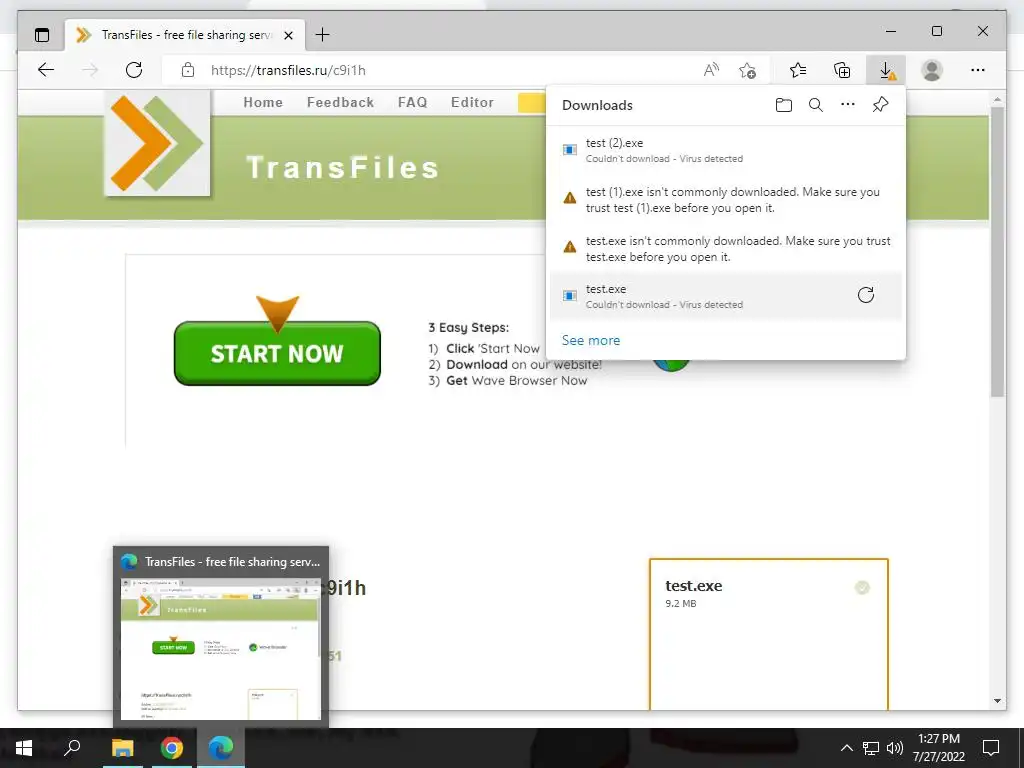Add page to favorites star icon
This screenshot has height=768, width=1024.
pyautogui.click(x=748, y=70)
